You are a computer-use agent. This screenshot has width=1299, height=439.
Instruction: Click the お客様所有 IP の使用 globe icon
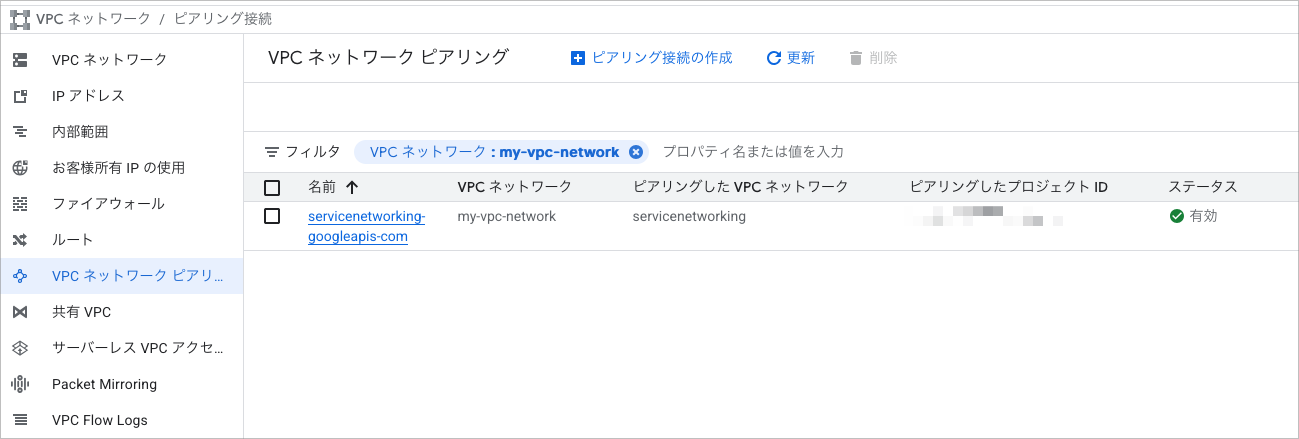tap(20, 168)
